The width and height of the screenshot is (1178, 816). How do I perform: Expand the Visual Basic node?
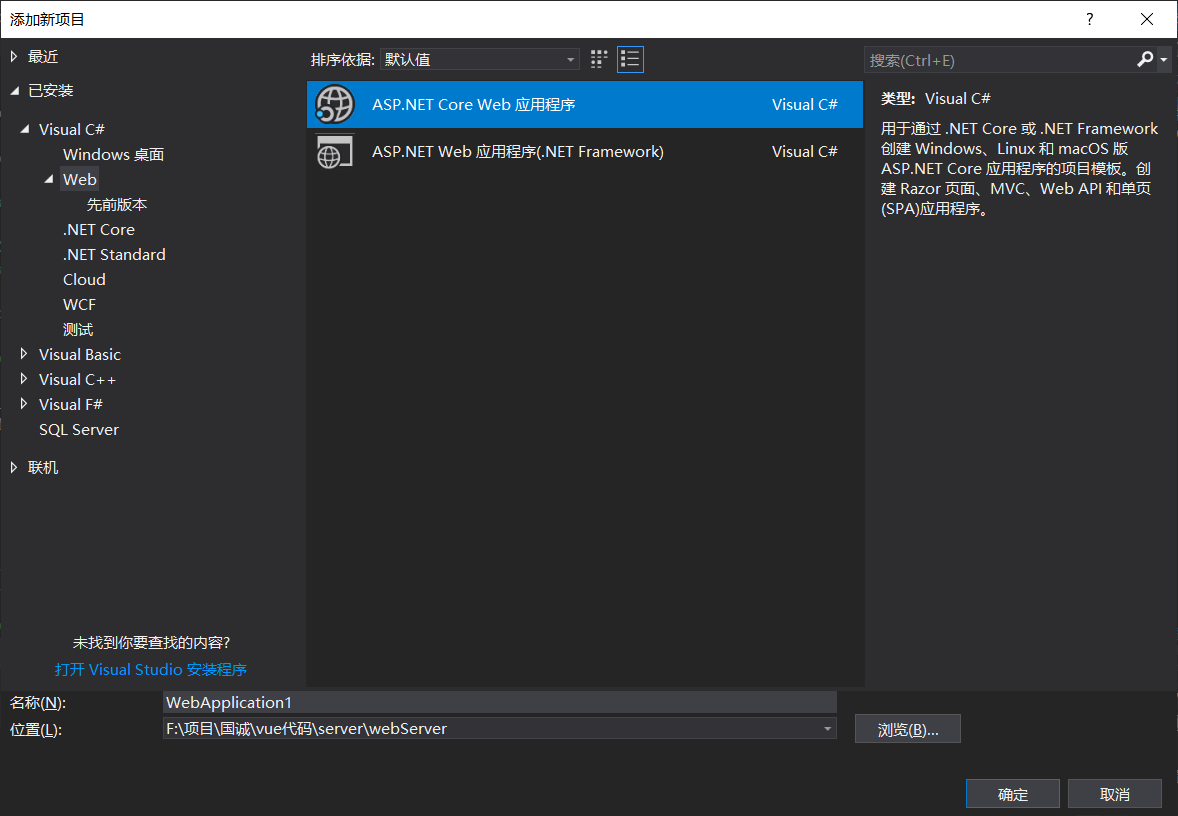24,354
